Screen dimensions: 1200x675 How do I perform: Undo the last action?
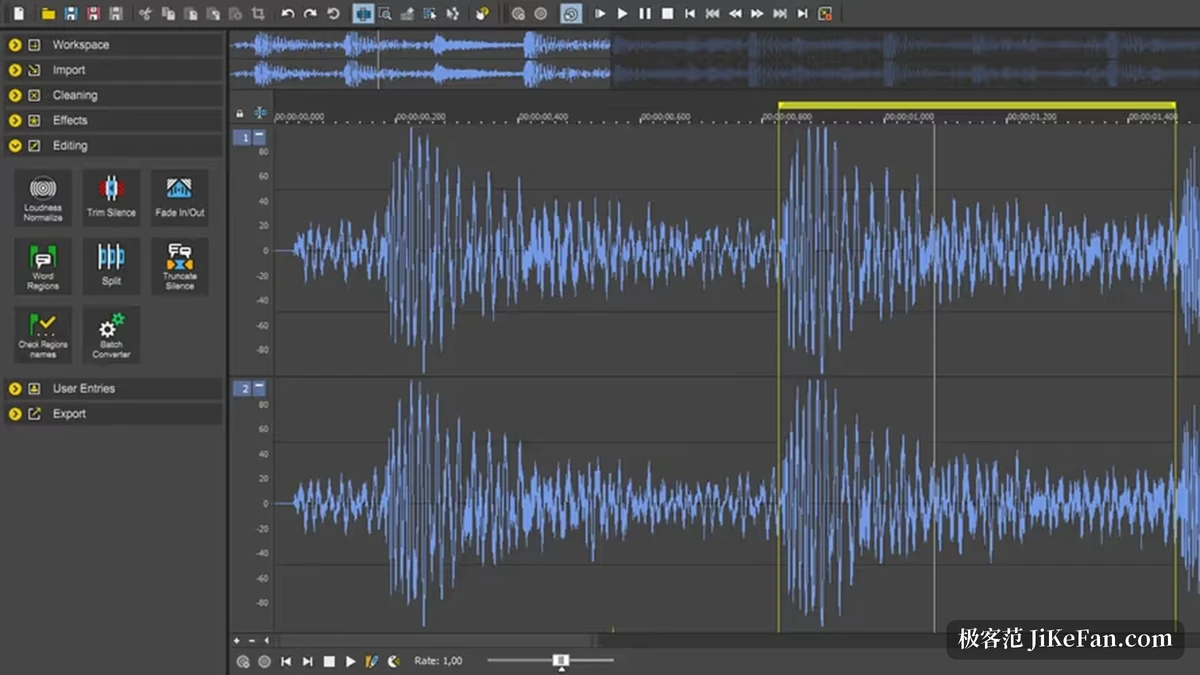click(288, 14)
